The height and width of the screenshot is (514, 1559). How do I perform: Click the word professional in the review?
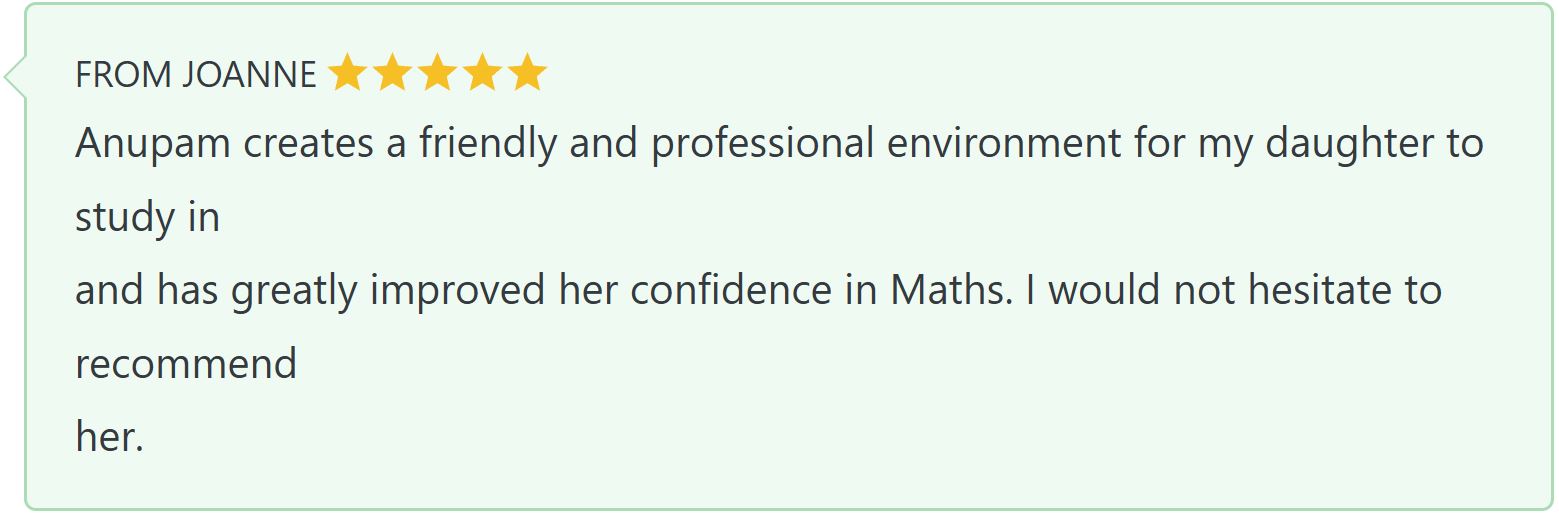pos(762,145)
